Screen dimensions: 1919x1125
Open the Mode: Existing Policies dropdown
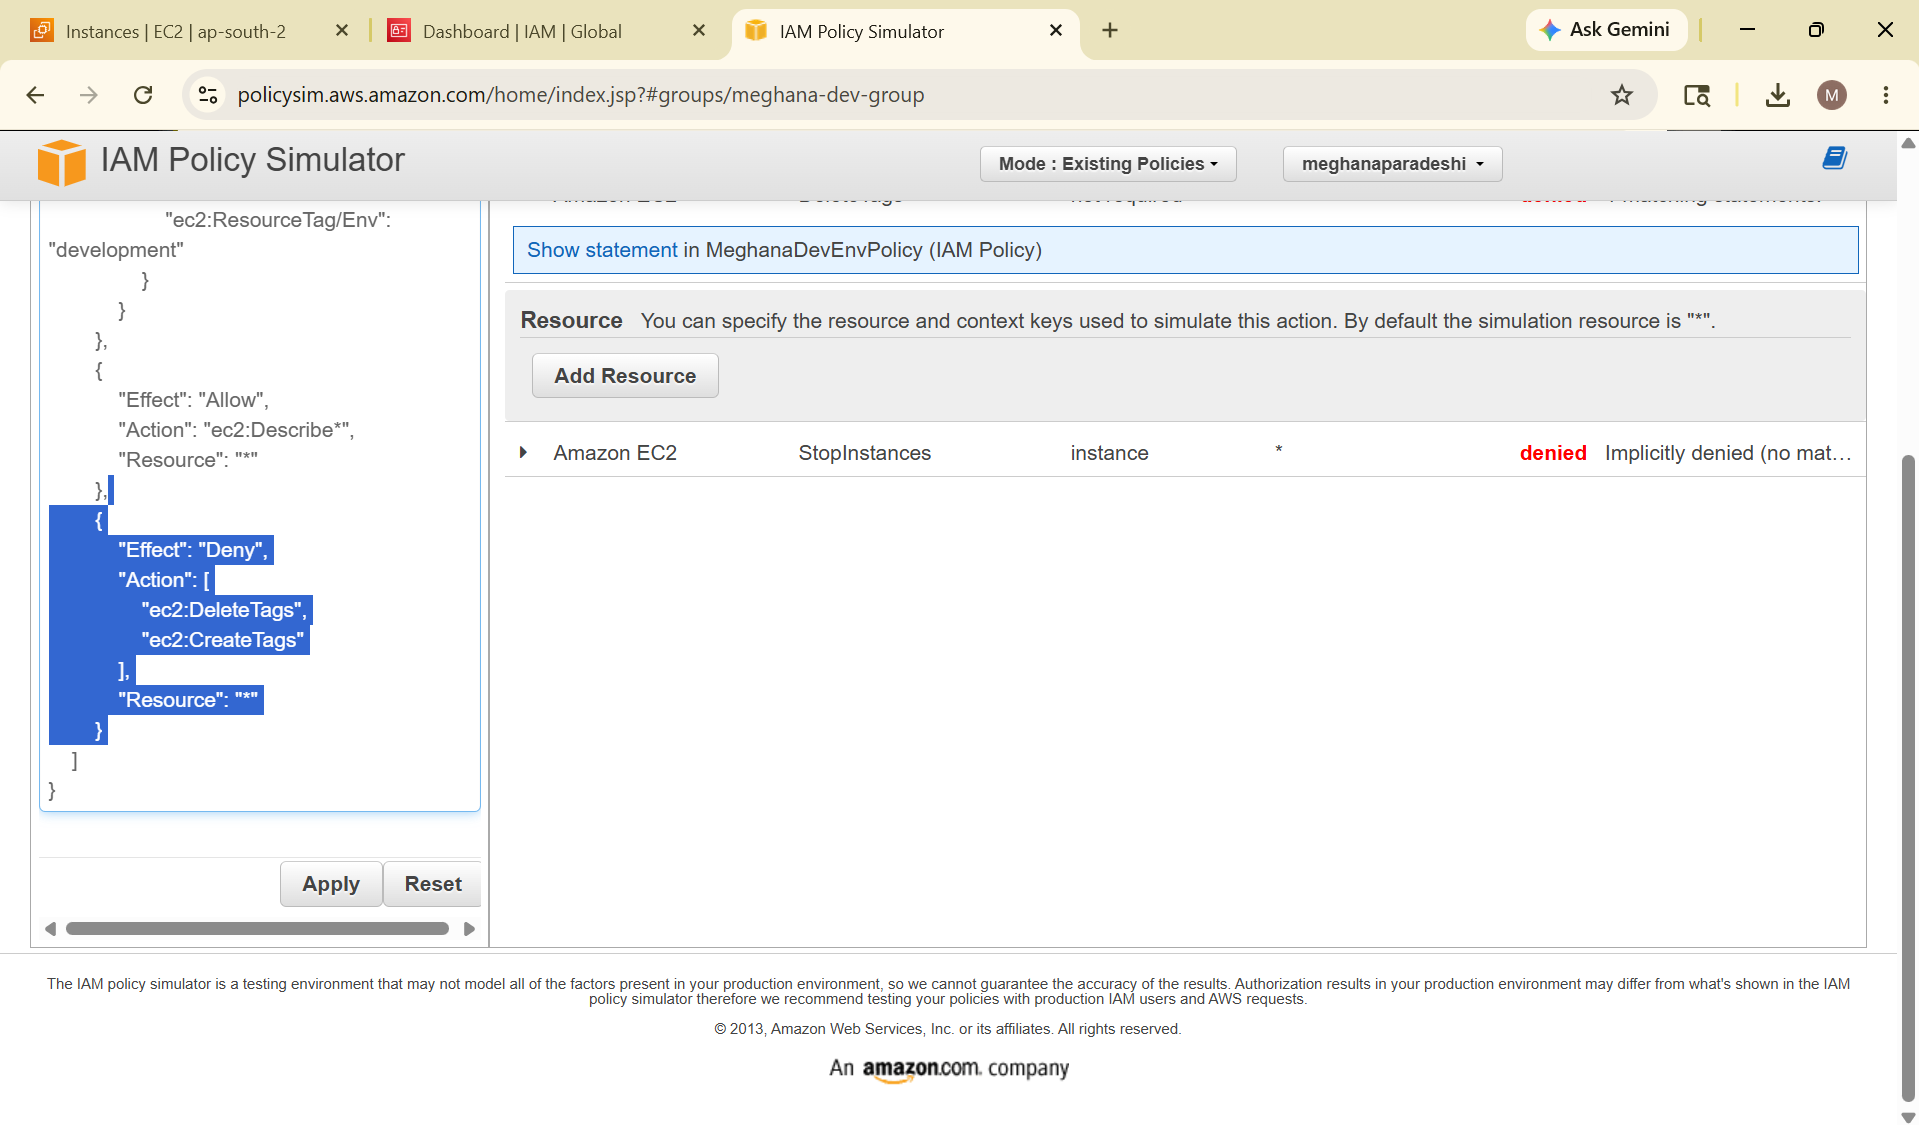point(1108,164)
